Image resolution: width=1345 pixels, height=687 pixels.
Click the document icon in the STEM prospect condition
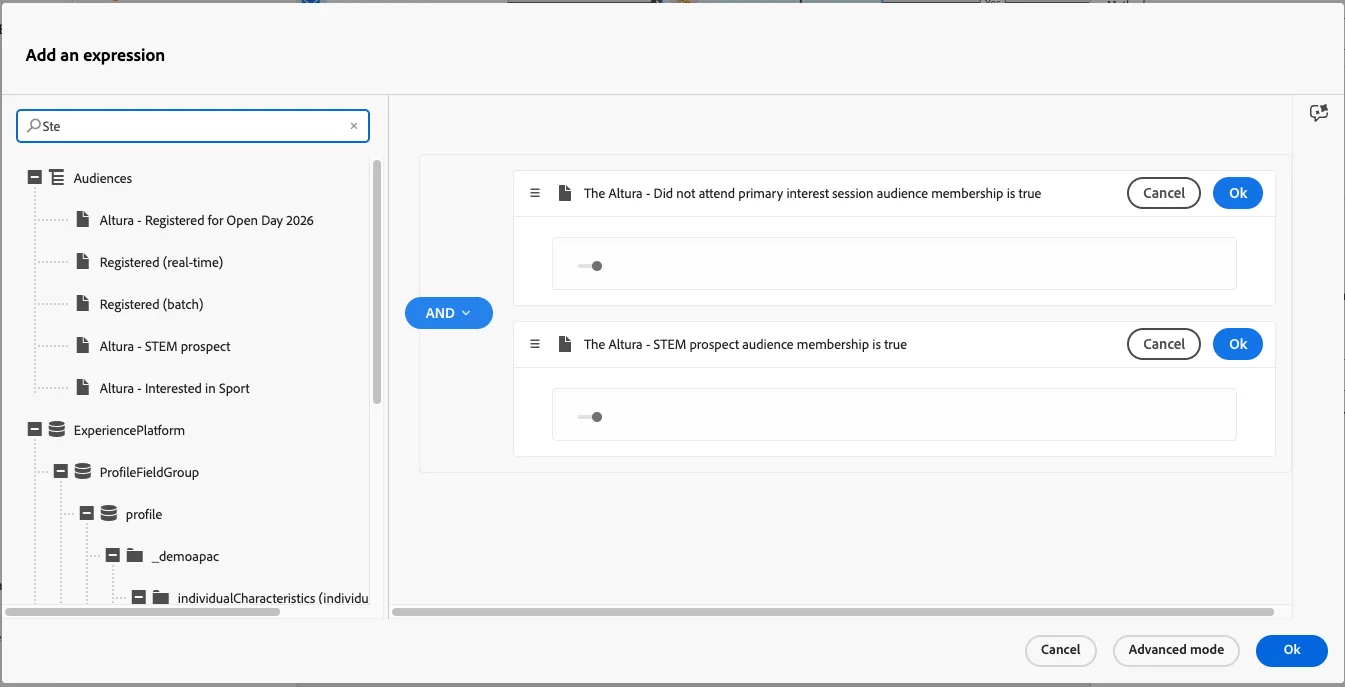pos(565,344)
